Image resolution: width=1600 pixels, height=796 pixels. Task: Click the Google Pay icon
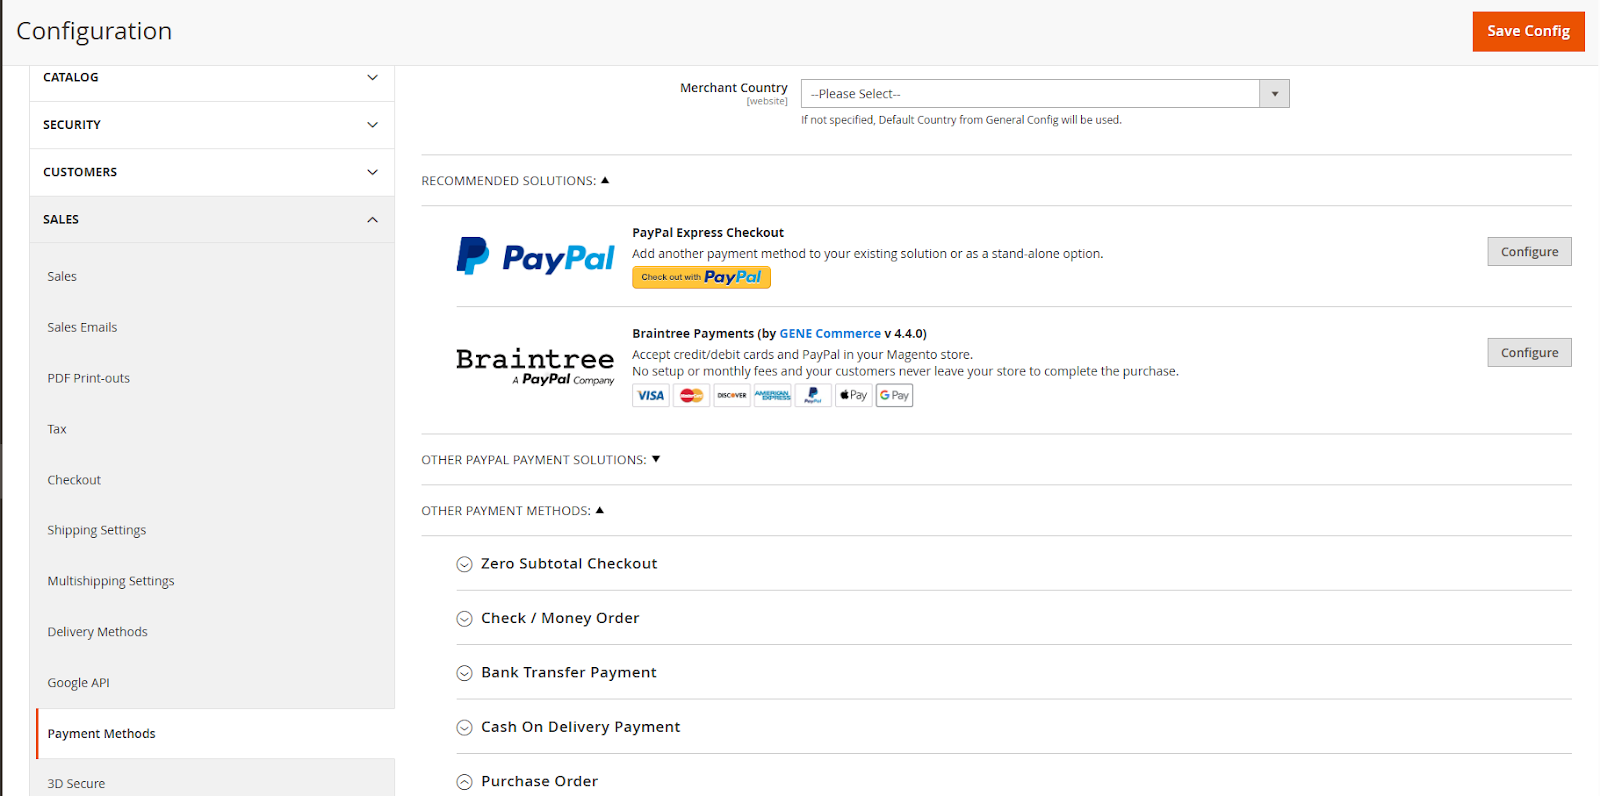(x=894, y=395)
